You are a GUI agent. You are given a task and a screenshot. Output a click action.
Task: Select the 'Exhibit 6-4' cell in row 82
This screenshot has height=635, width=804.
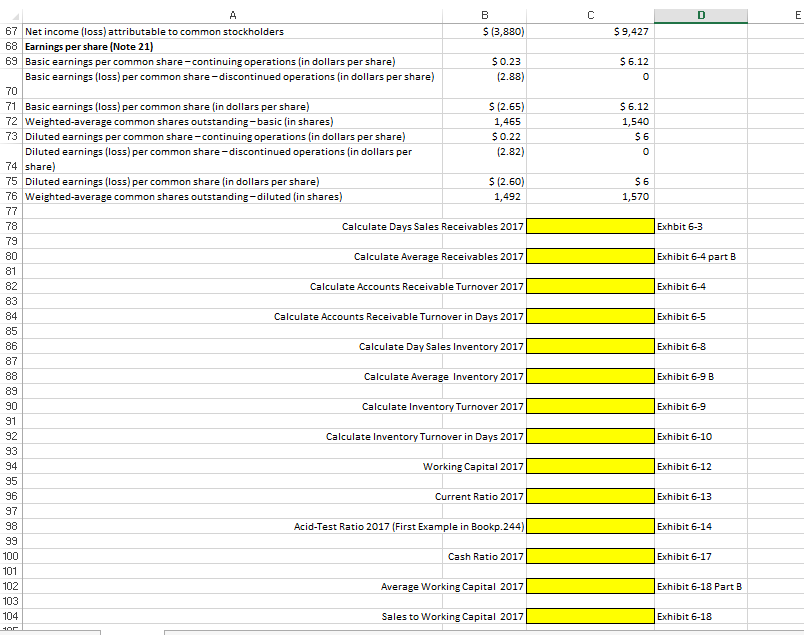[x=700, y=286]
